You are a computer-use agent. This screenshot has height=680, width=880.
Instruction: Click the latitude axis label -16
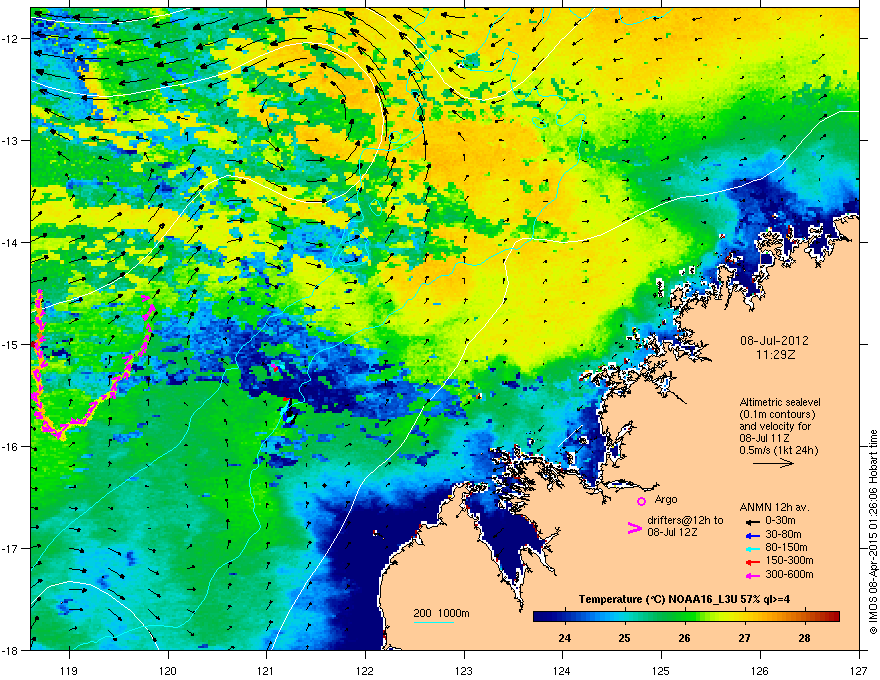pos(10,447)
